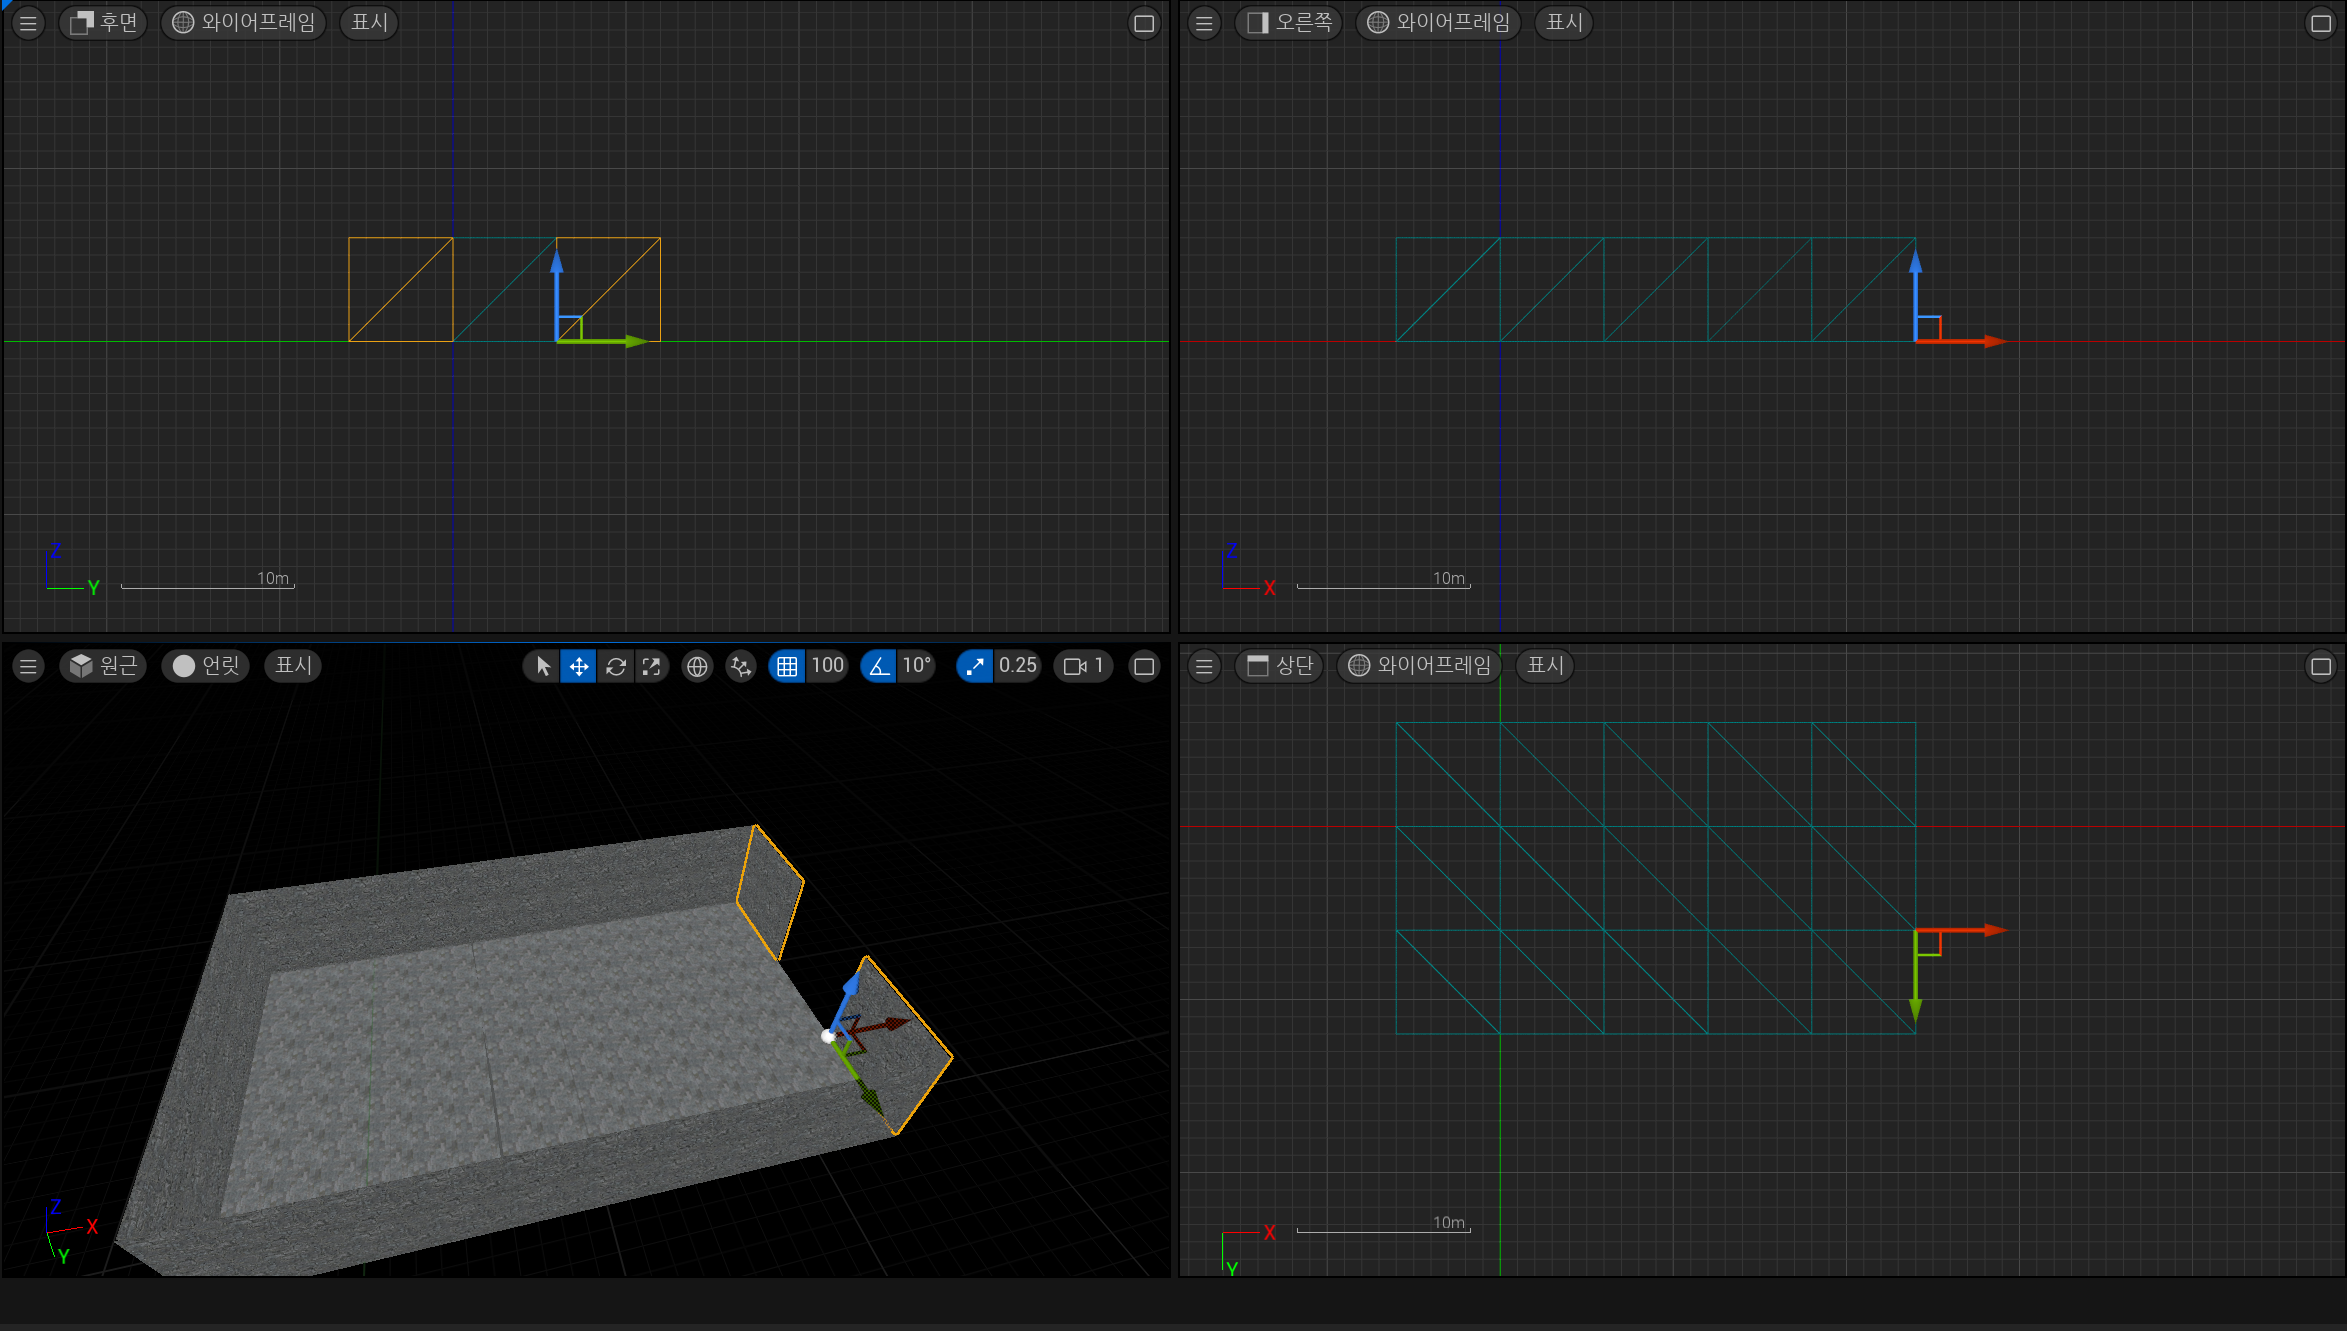Click the 언릿 view mode button
2347x1331 pixels.
pyautogui.click(x=206, y=666)
